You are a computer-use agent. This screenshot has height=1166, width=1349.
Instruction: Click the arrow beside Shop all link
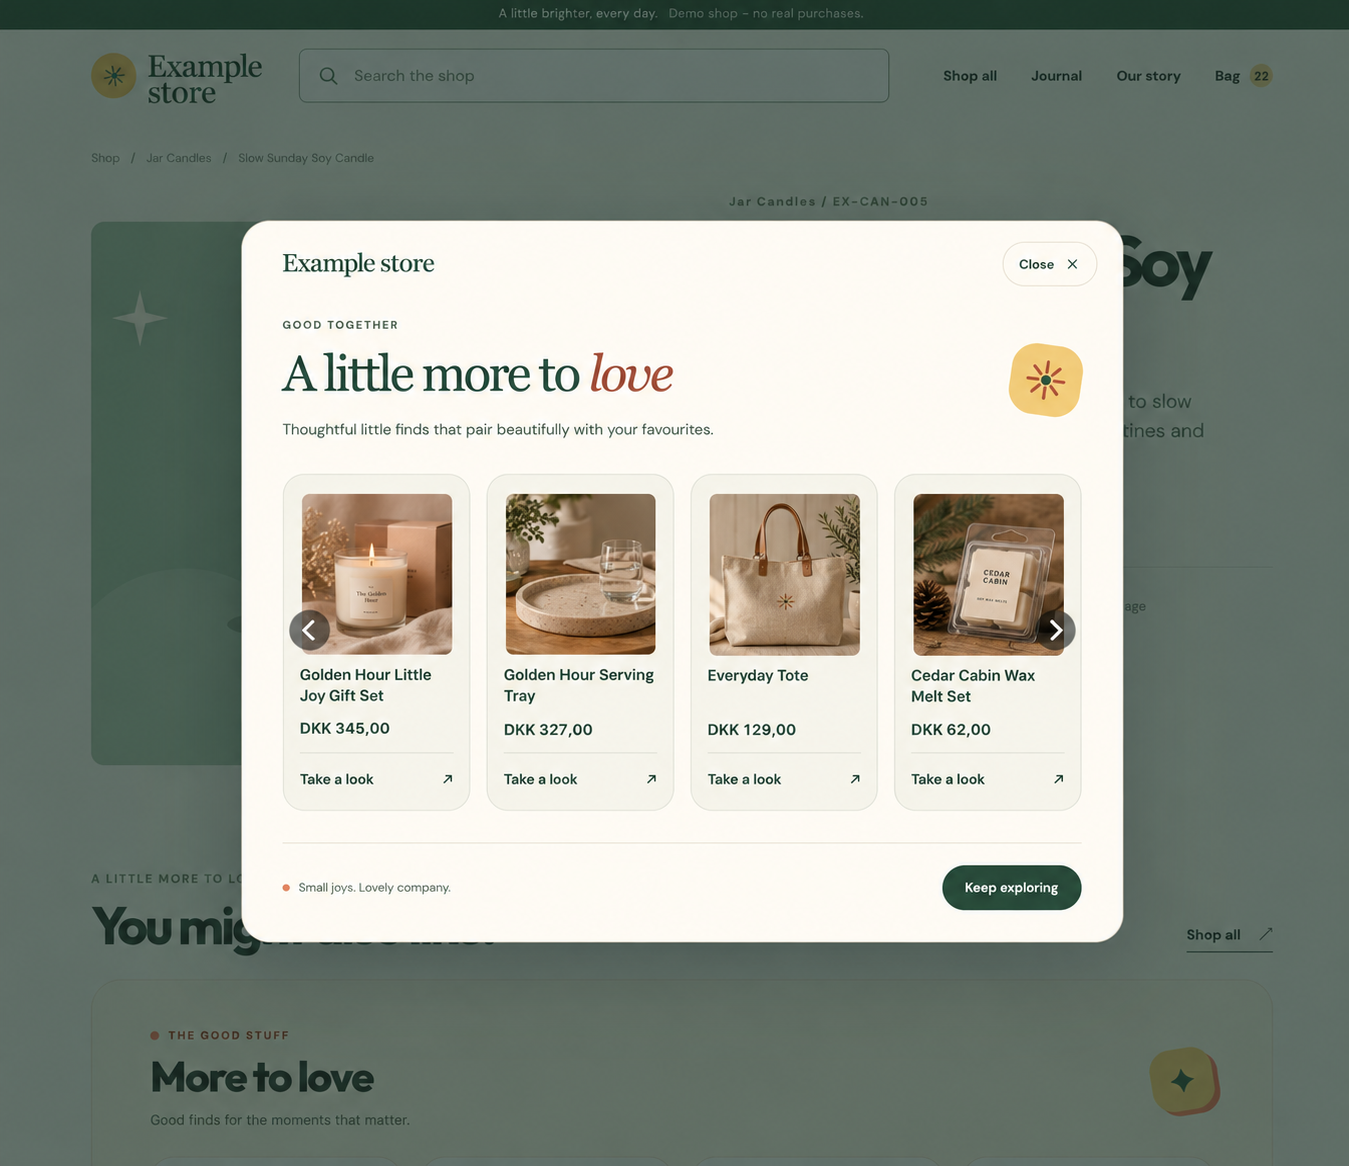(x=1265, y=934)
